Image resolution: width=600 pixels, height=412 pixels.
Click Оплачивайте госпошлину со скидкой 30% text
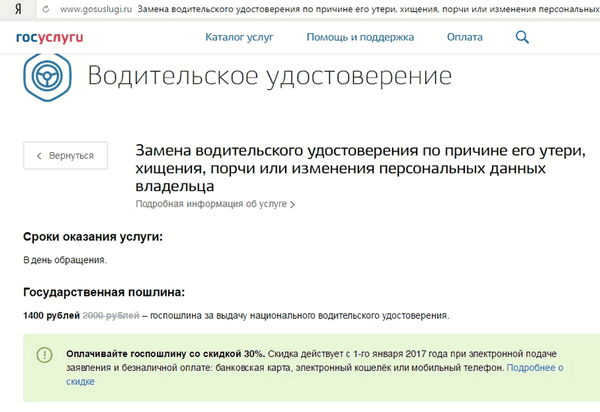(x=165, y=354)
